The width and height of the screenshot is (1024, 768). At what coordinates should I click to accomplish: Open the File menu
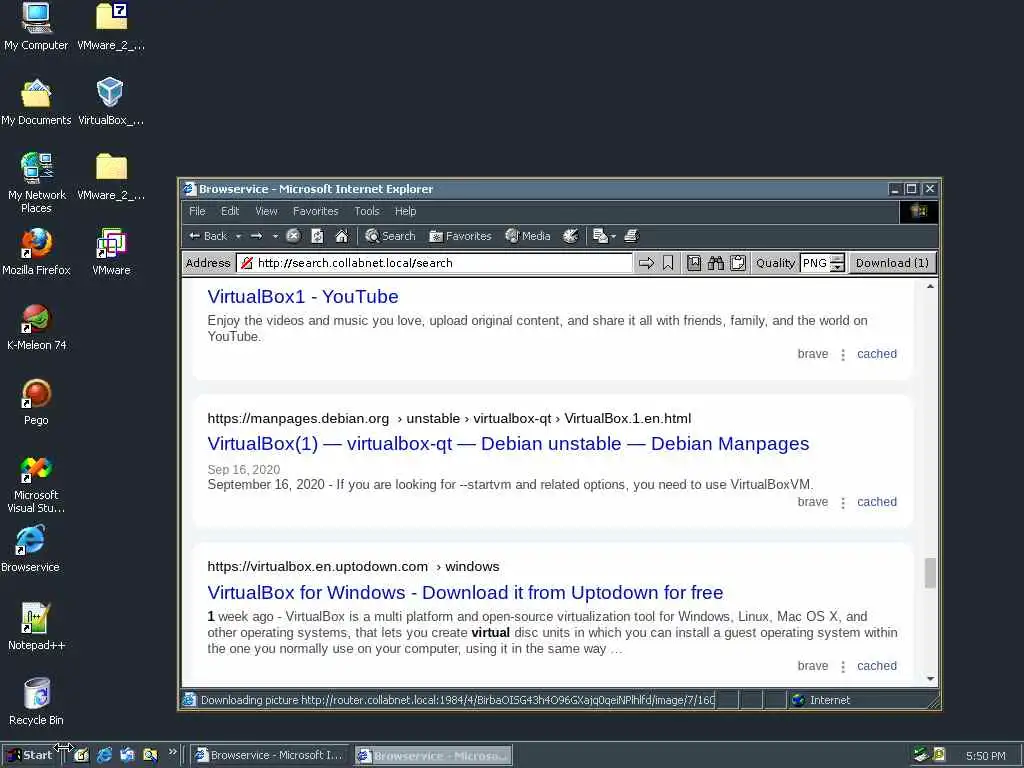(197, 211)
